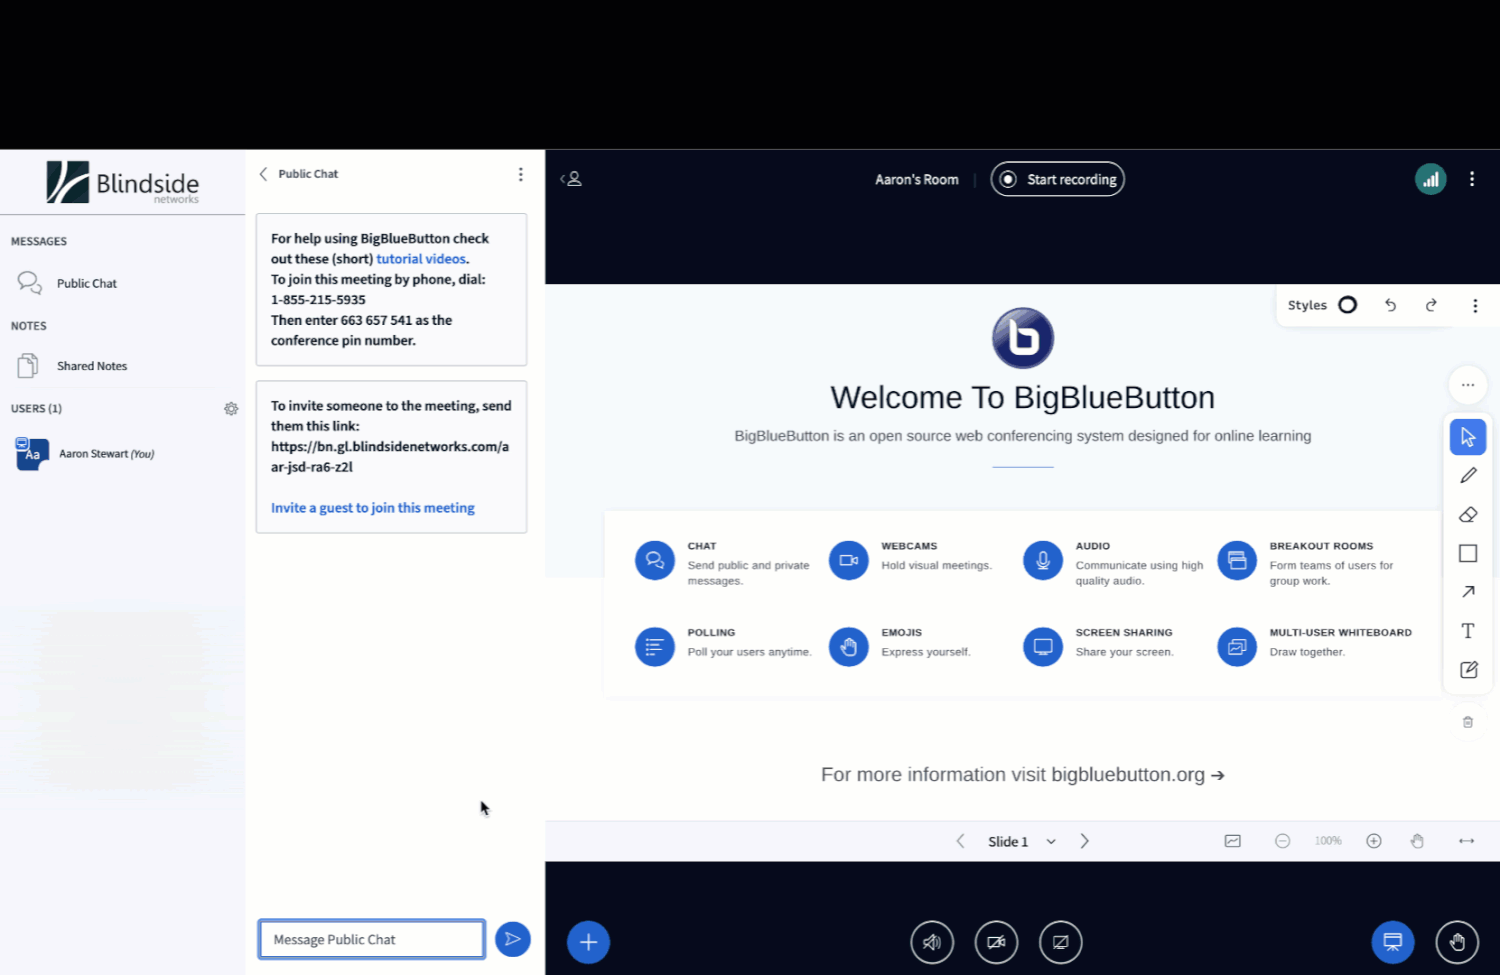The image size is (1500, 975).
Task: Zoom out of the slide
Action: click(x=1282, y=841)
